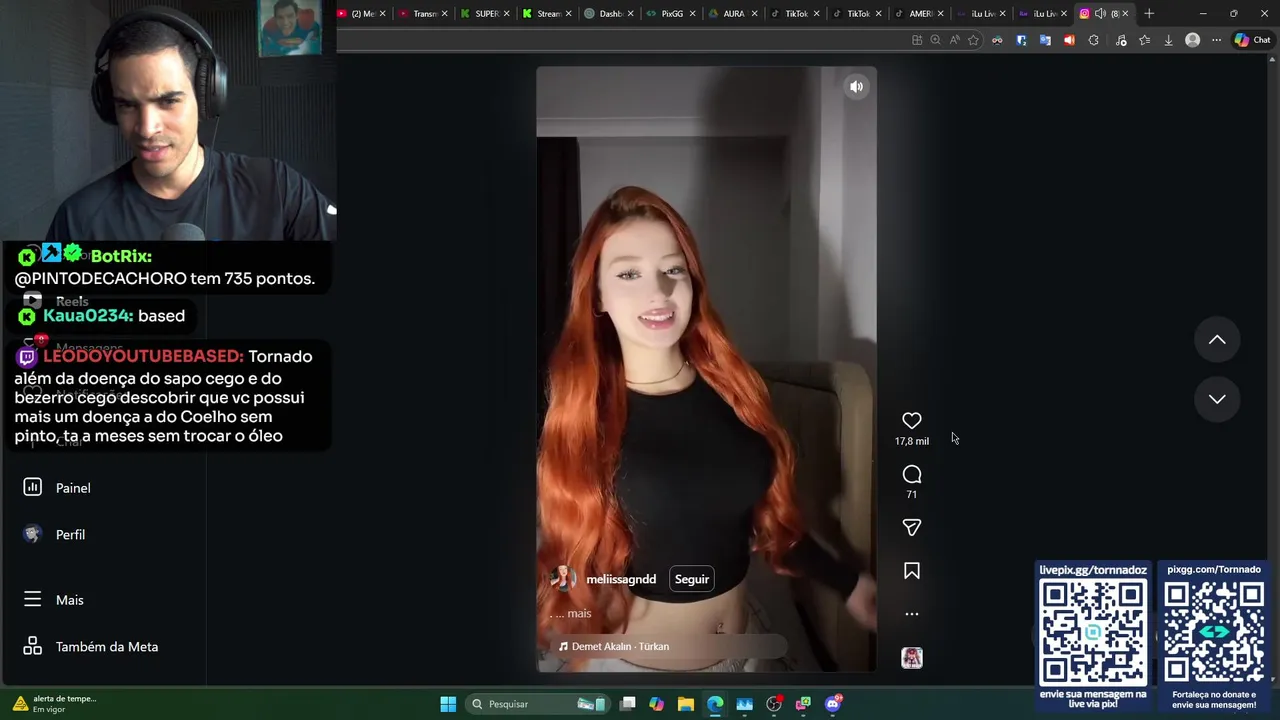Open the 'alerta de tempe...' weather widget
The height and width of the screenshot is (720, 1280).
56,704
